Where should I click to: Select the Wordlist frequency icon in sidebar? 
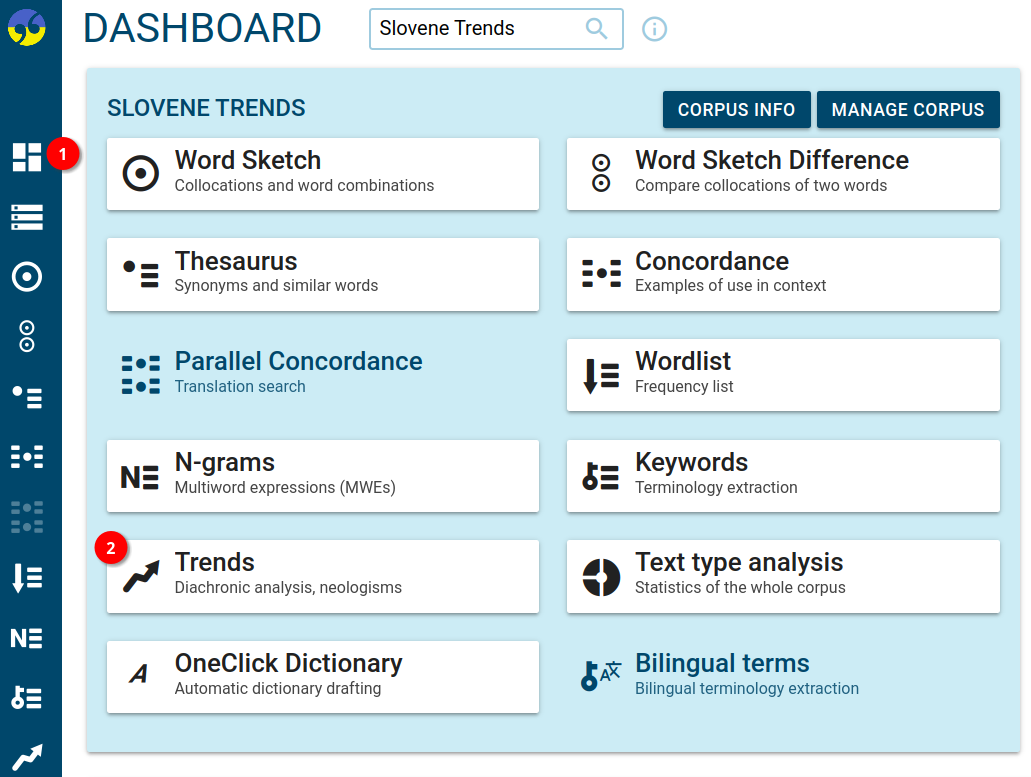[28, 577]
